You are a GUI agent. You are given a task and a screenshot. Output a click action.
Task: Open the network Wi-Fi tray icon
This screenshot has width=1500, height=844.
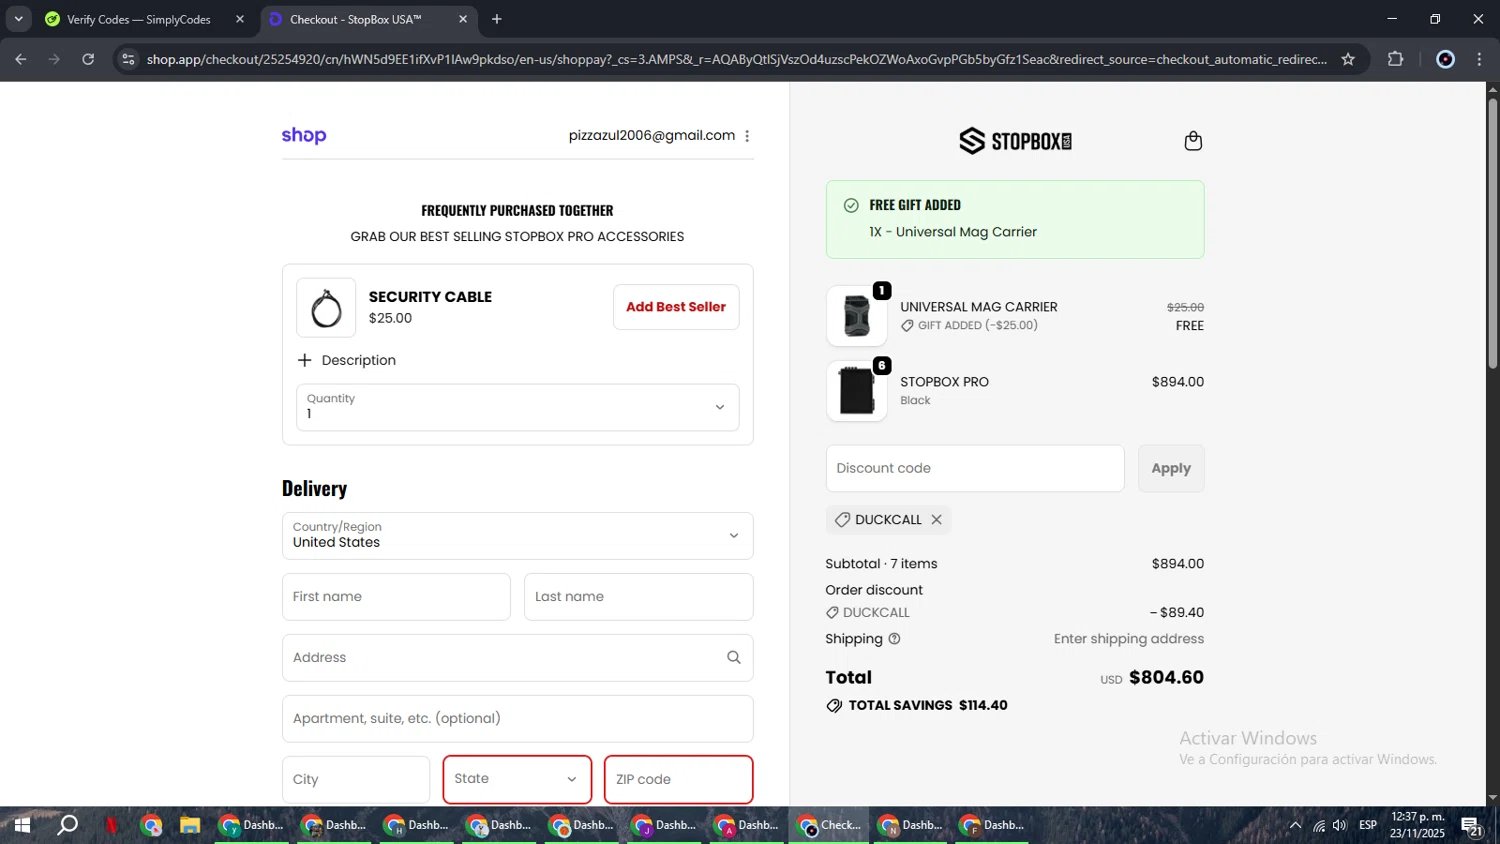click(1319, 826)
